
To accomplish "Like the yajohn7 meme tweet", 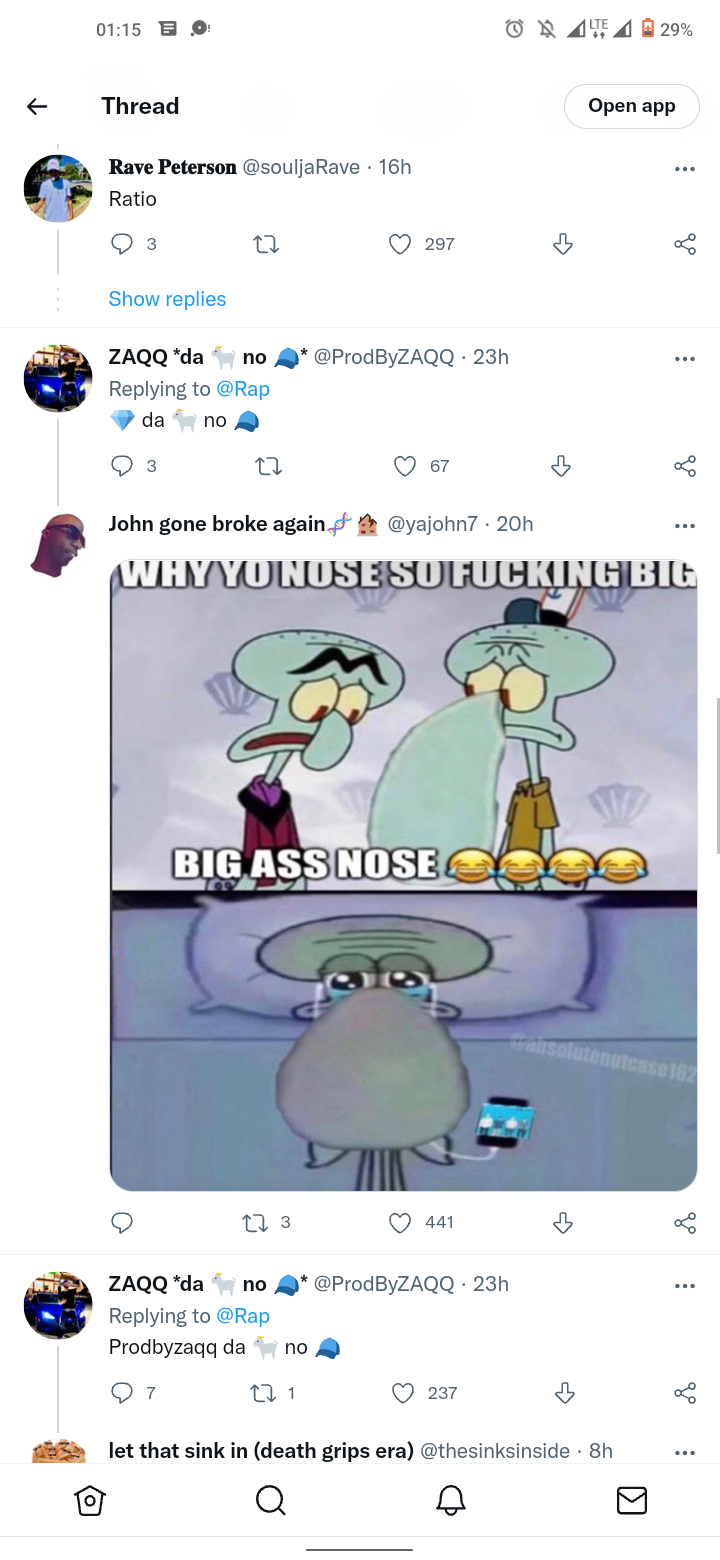I will [x=400, y=1222].
